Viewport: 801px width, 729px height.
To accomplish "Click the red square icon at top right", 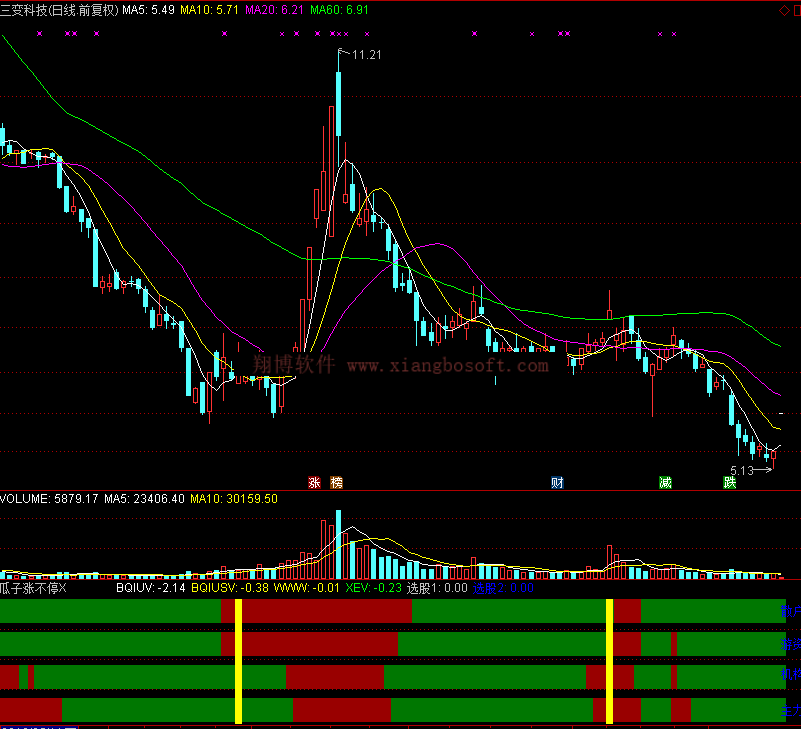I will pyautogui.click(x=795, y=9).
